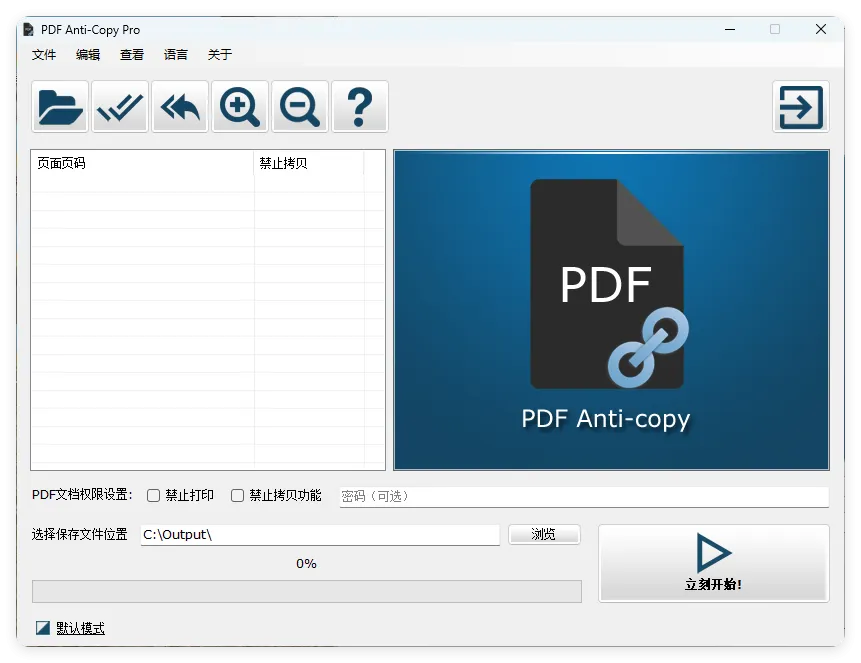The image size is (861, 663).
Task: Open the 关于 menu
Action: (x=220, y=55)
